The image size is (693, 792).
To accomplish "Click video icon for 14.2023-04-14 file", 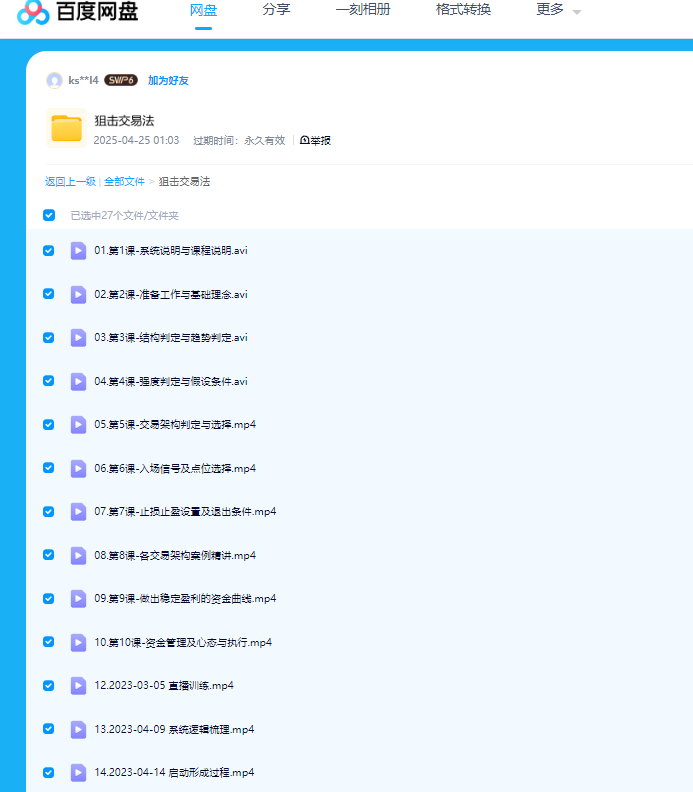I will click(x=78, y=772).
